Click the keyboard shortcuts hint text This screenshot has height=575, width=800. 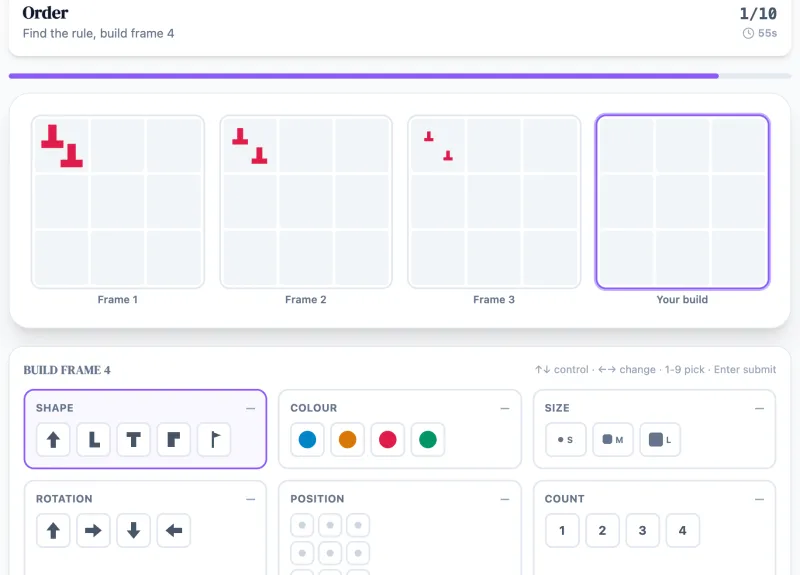click(x=656, y=369)
